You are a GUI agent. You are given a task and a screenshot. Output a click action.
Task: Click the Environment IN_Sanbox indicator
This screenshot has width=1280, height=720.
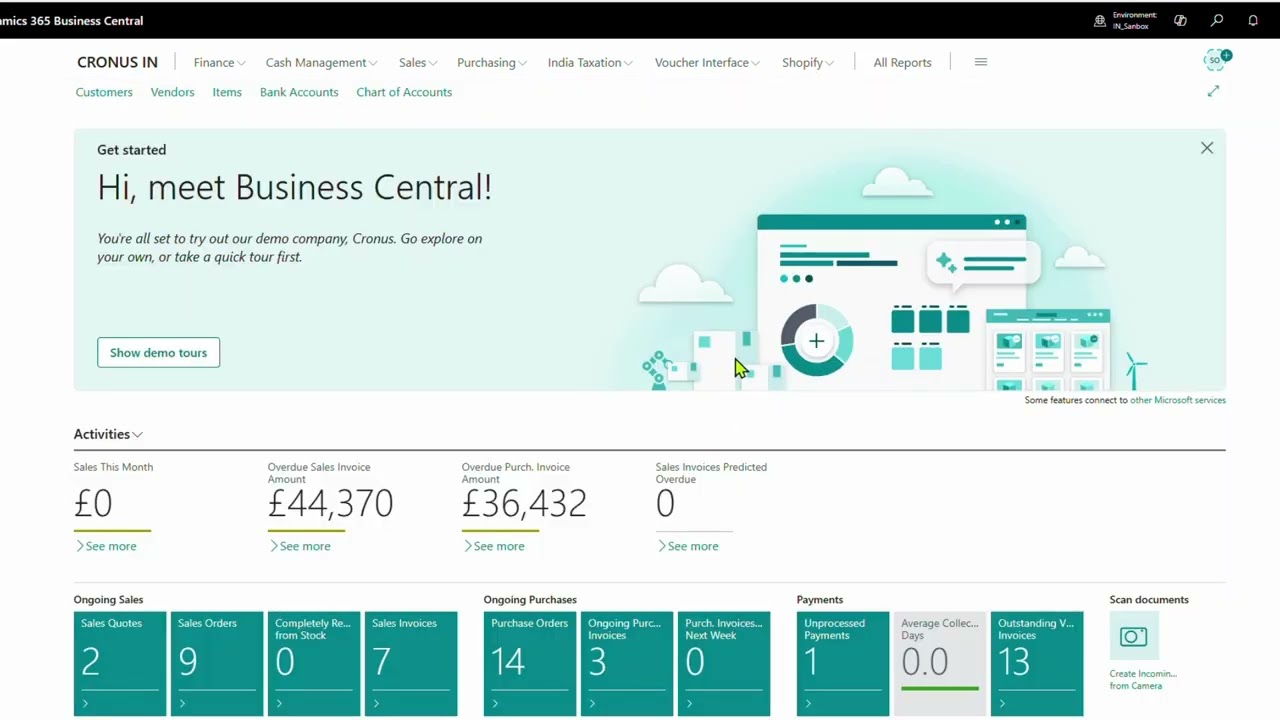click(x=1126, y=20)
